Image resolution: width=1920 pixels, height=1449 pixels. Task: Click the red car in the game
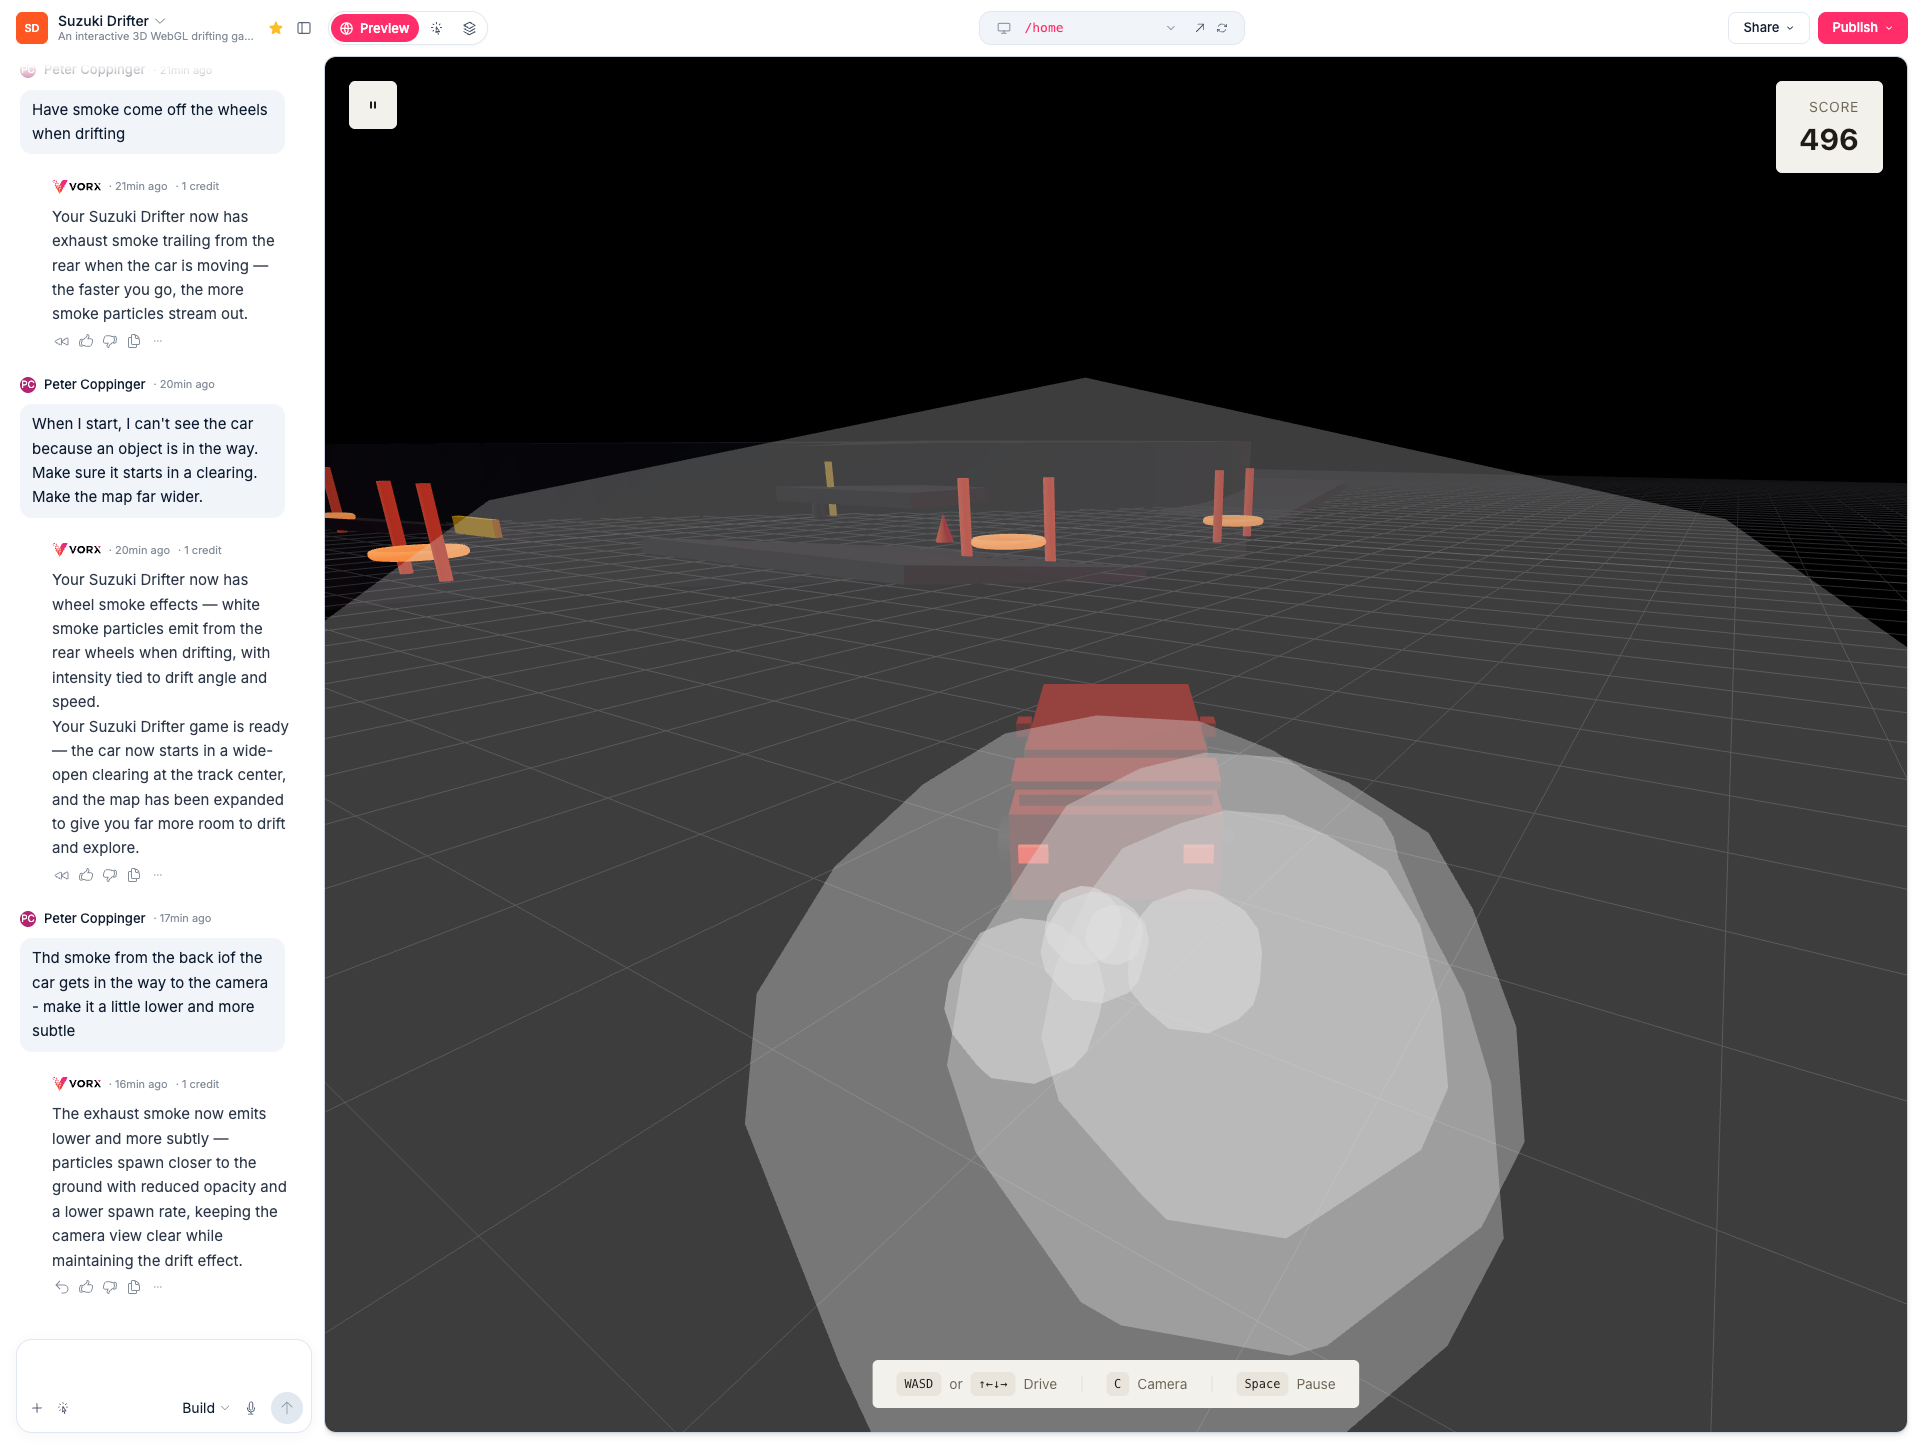[1116, 790]
